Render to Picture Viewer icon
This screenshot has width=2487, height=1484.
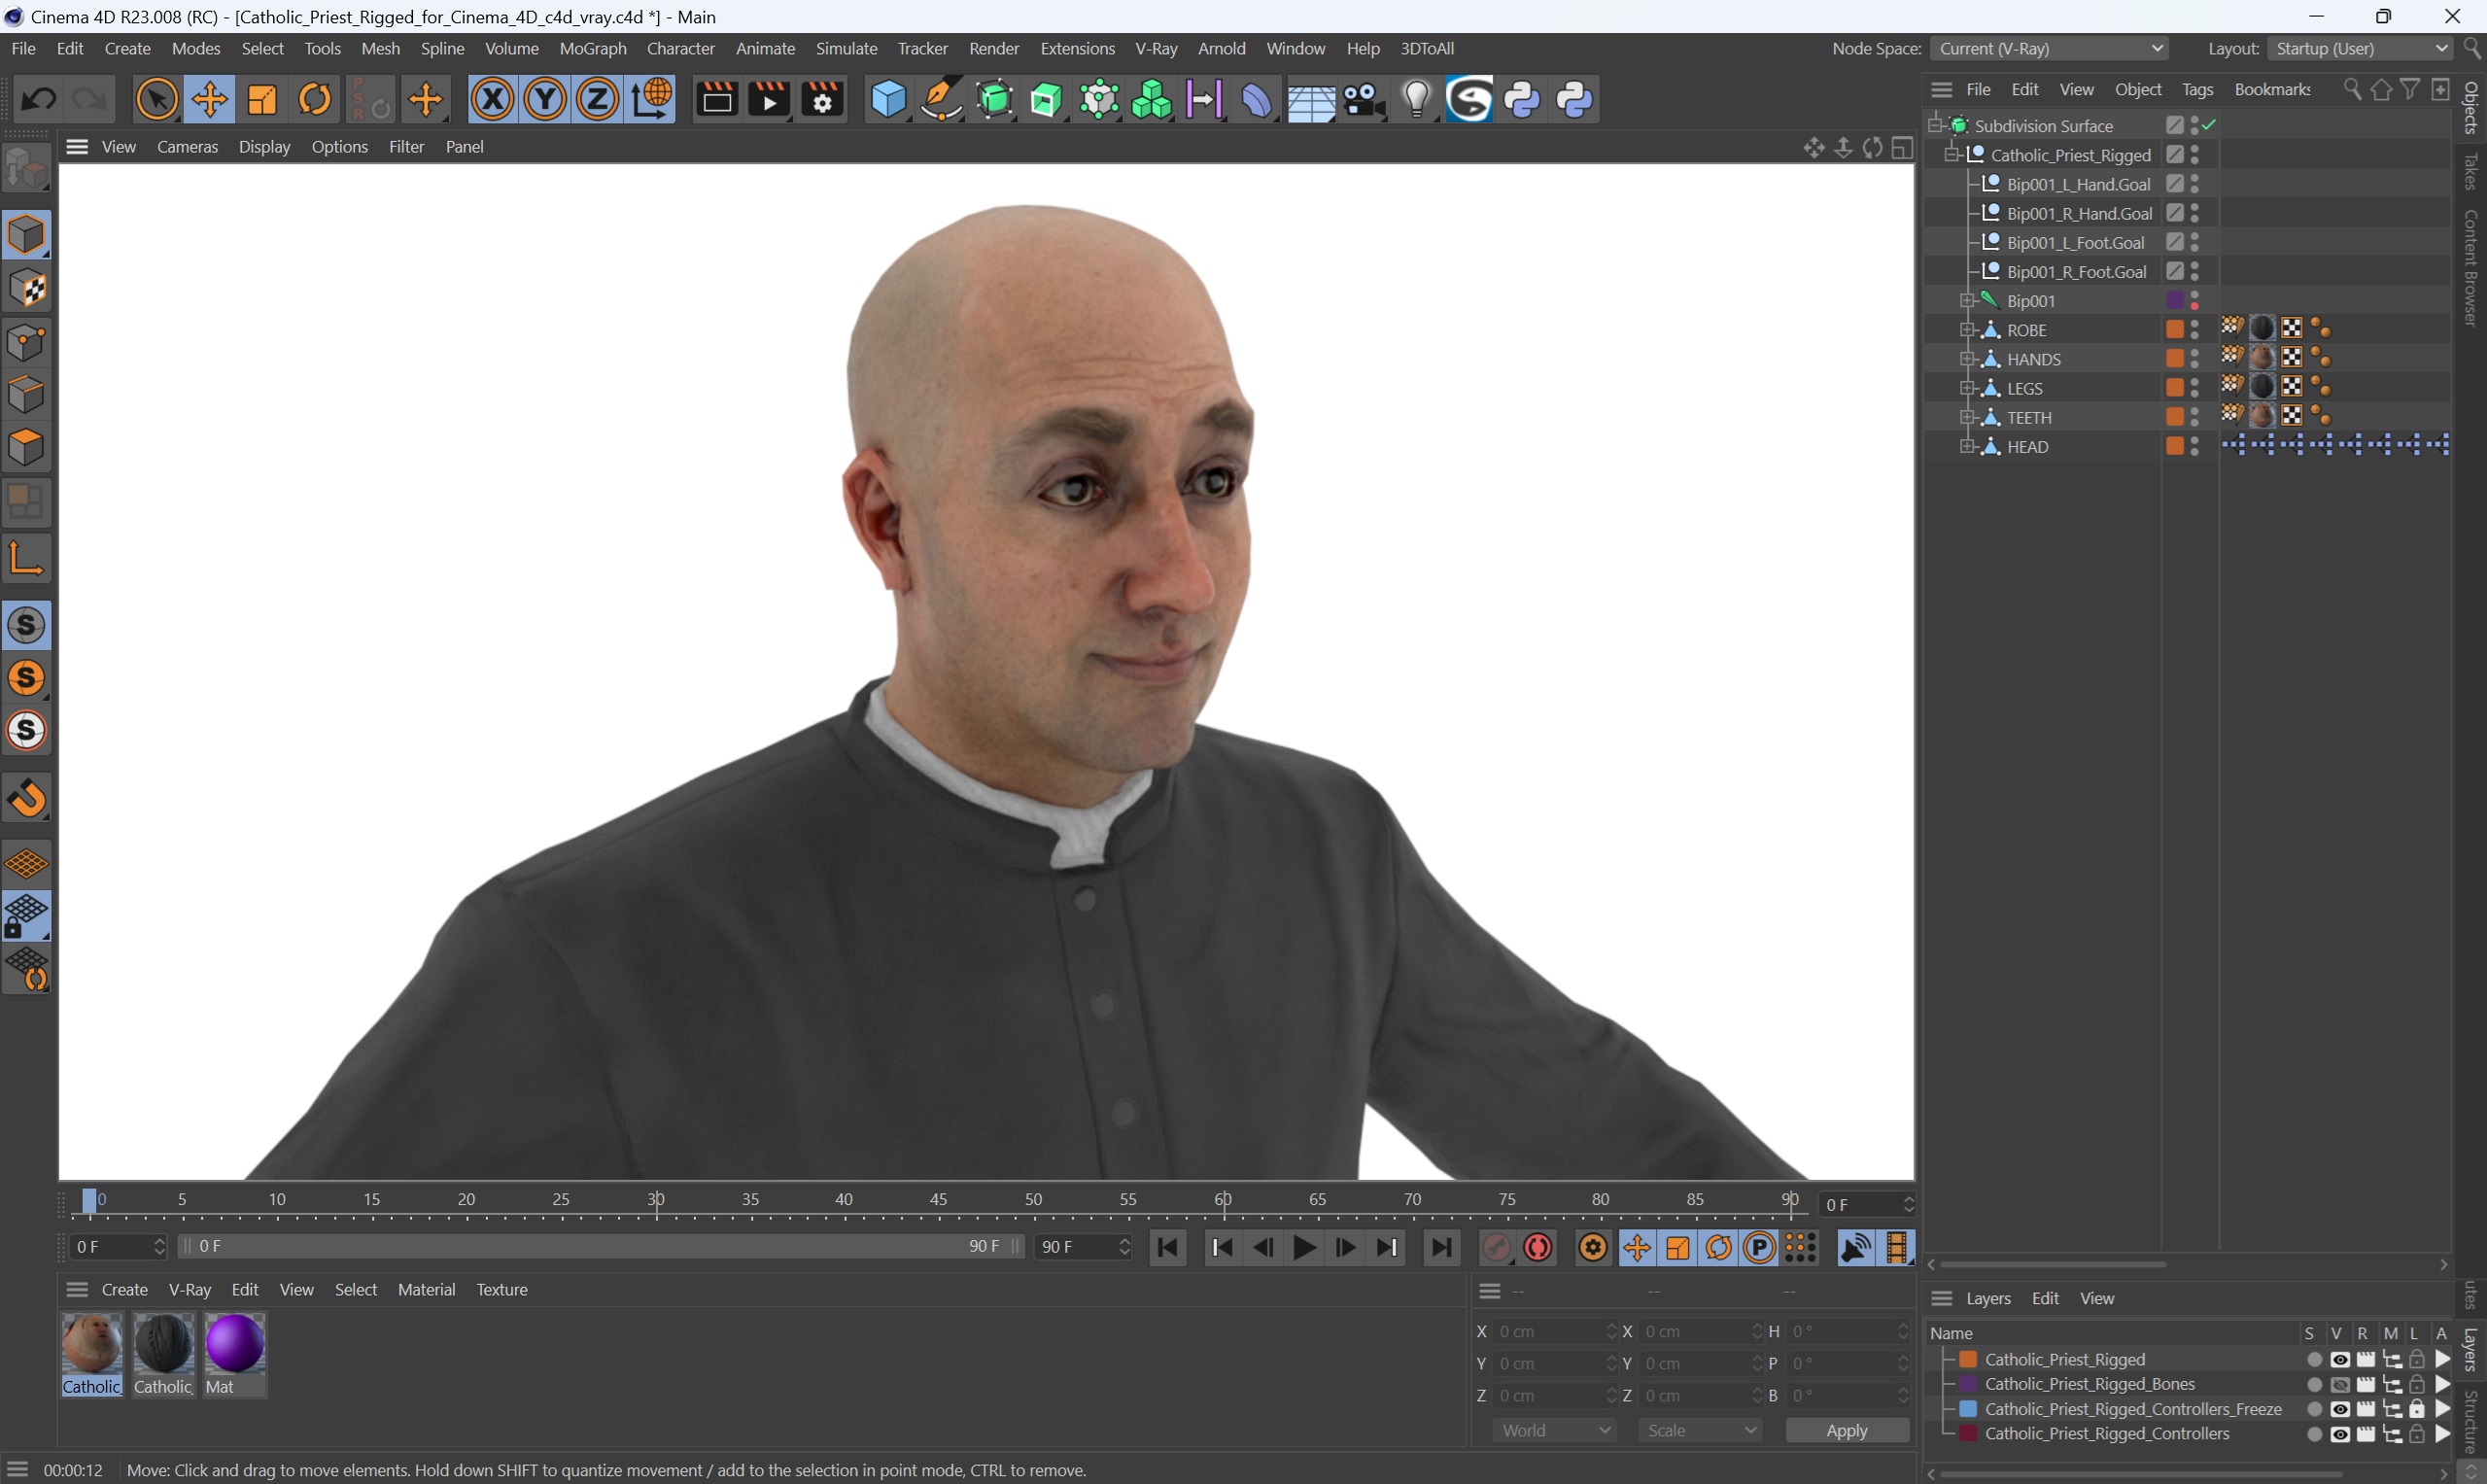click(769, 99)
